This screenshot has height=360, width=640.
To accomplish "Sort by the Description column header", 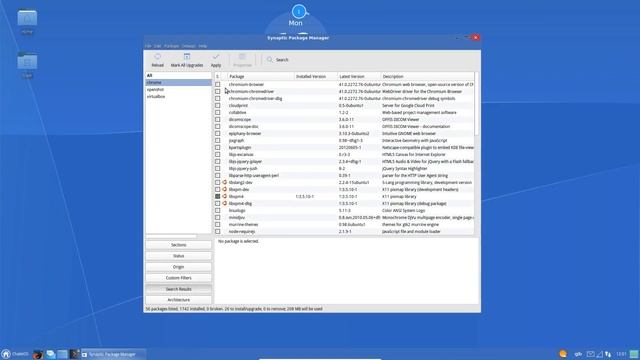I will tap(427, 76).
